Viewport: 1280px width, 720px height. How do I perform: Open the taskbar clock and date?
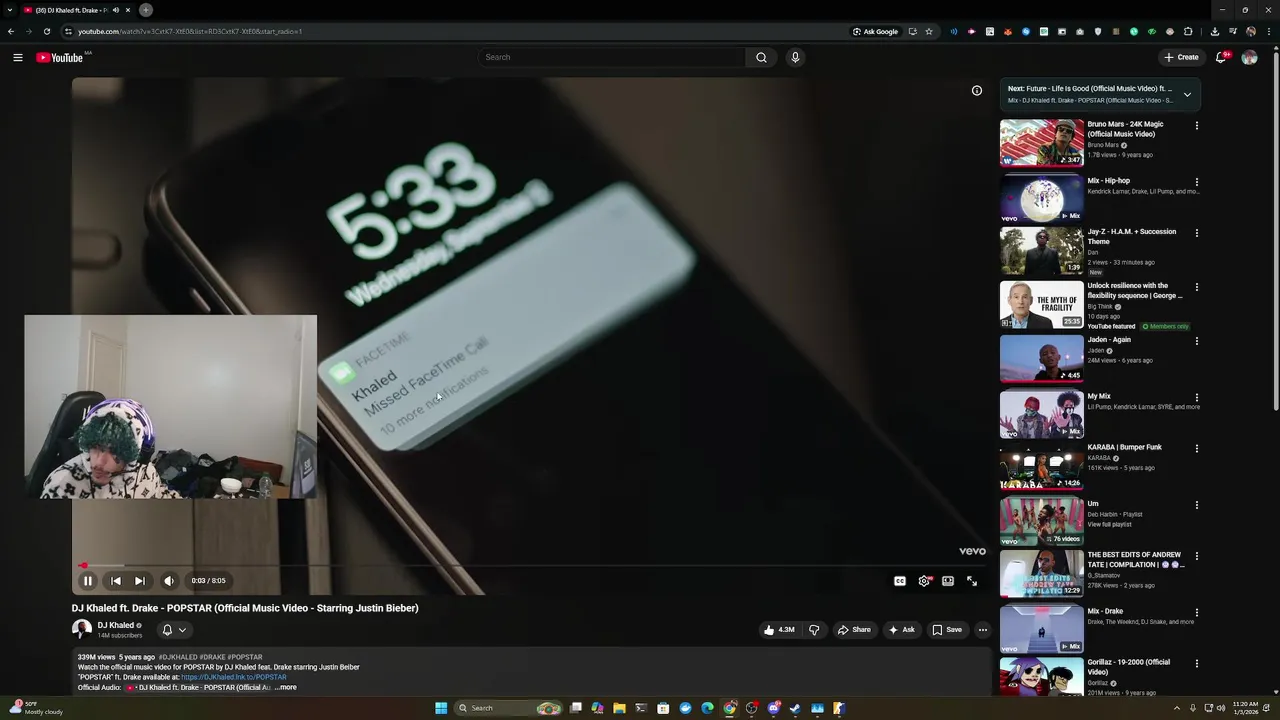[x=1246, y=708]
